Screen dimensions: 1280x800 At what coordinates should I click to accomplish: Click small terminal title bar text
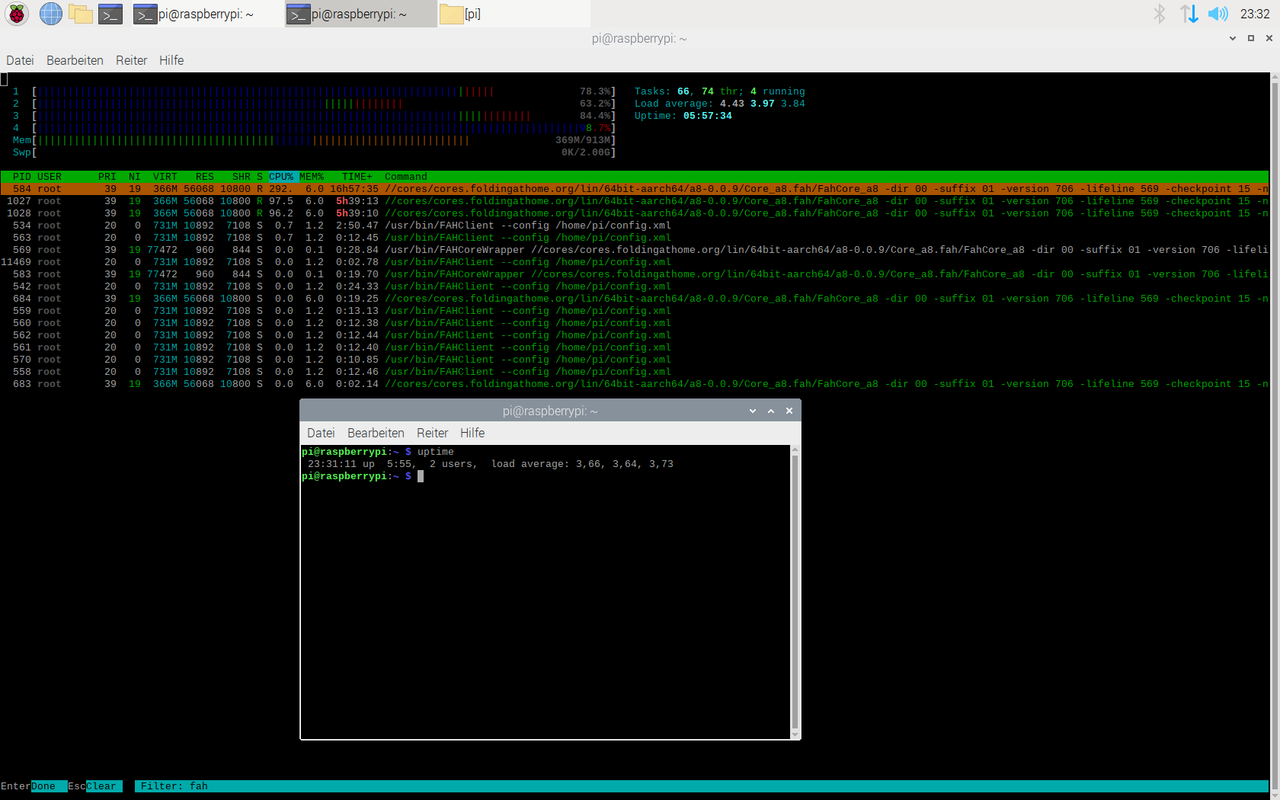pos(550,411)
